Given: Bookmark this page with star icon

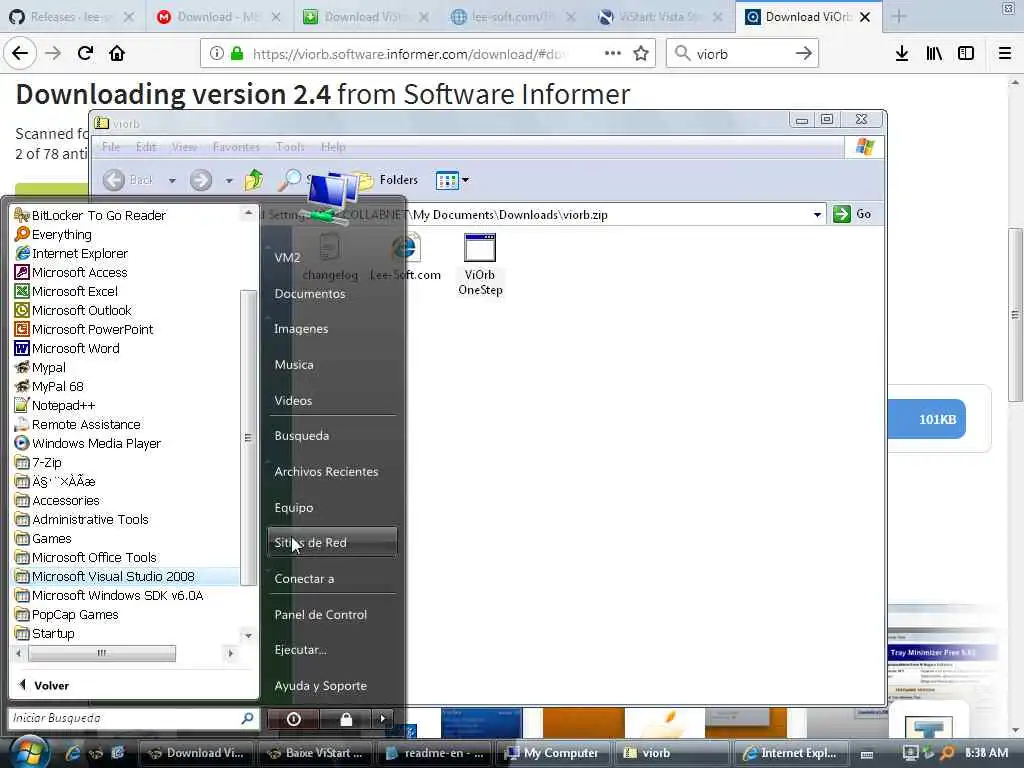Looking at the screenshot, I should tap(641, 54).
